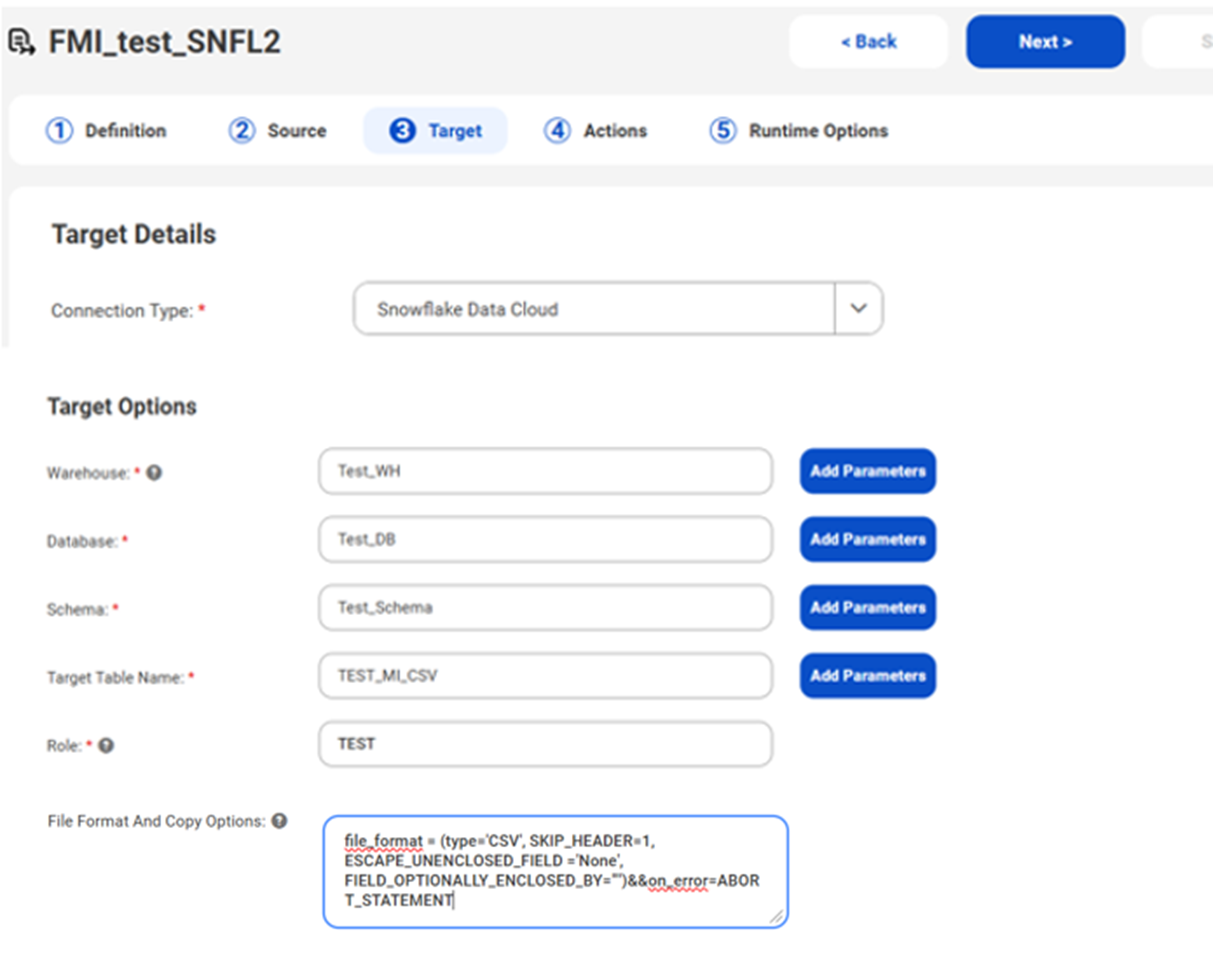Click the step 4 circle for Actions
The image size is (1213, 967).
pyautogui.click(x=557, y=131)
